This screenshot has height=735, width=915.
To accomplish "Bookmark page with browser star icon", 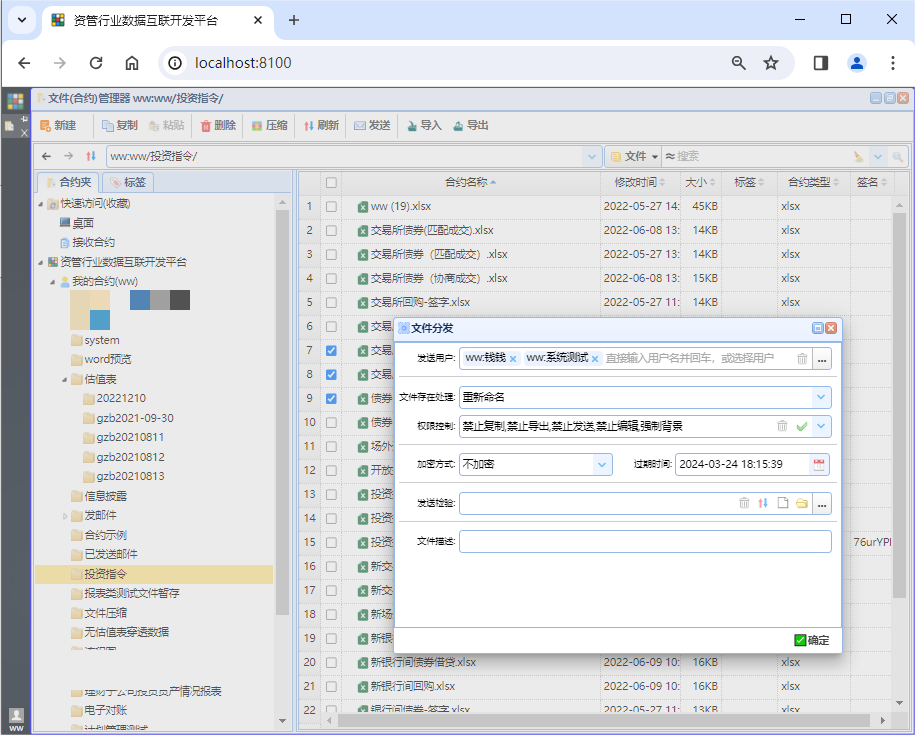I will tap(771, 63).
